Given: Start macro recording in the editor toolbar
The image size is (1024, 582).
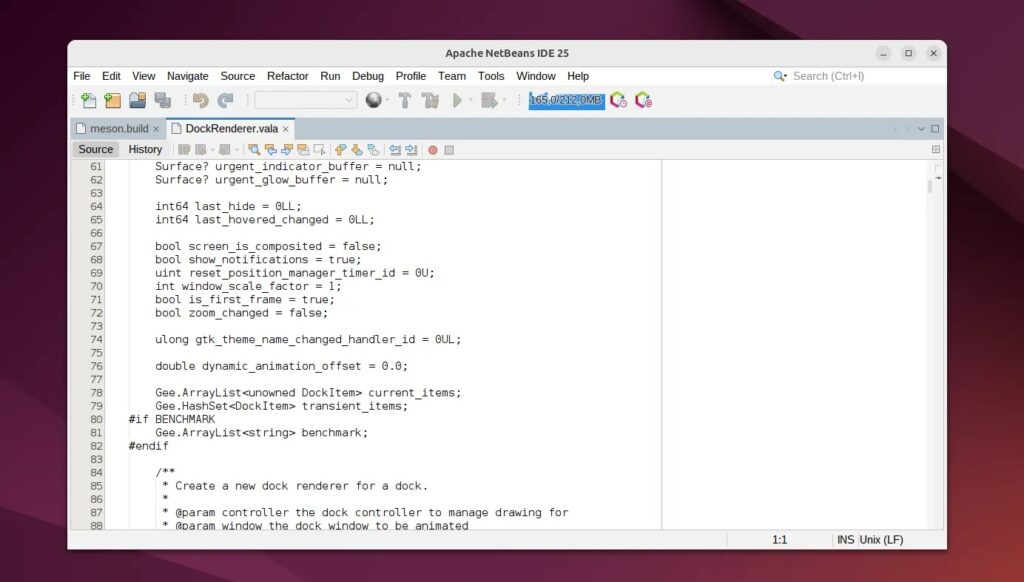Looking at the screenshot, I should [x=433, y=149].
